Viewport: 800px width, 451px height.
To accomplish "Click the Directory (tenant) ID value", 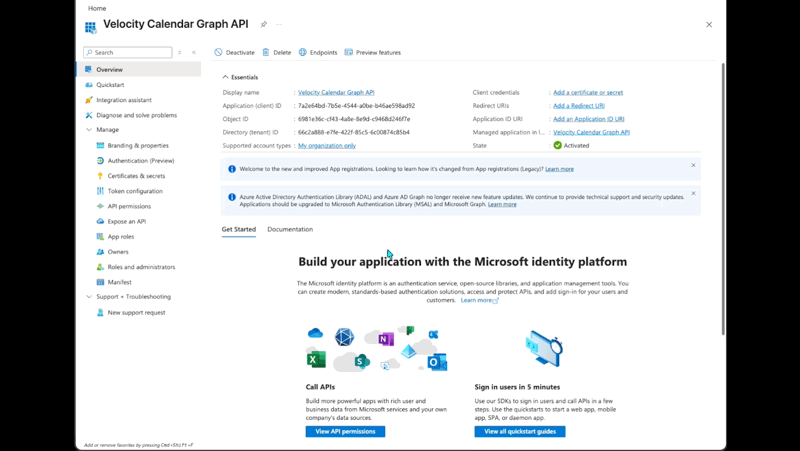I will [x=354, y=132].
